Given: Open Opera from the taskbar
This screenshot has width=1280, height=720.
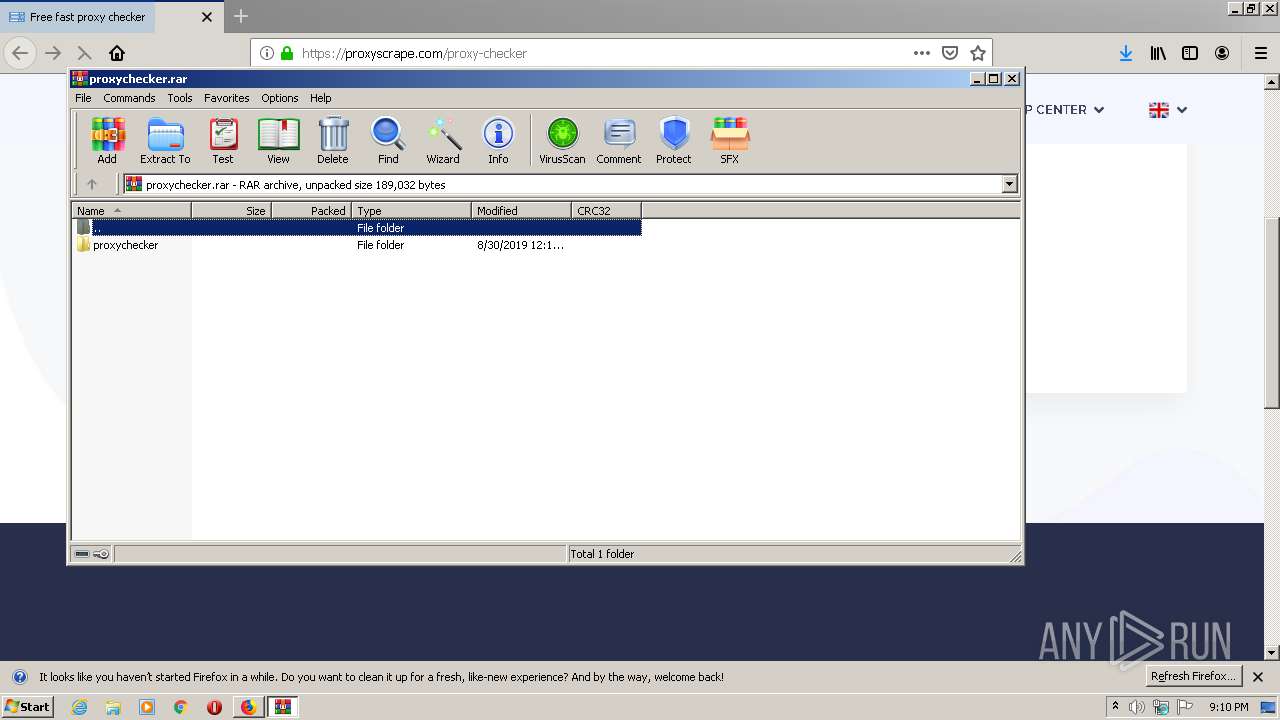Looking at the screenshot, I should [214, 707].
